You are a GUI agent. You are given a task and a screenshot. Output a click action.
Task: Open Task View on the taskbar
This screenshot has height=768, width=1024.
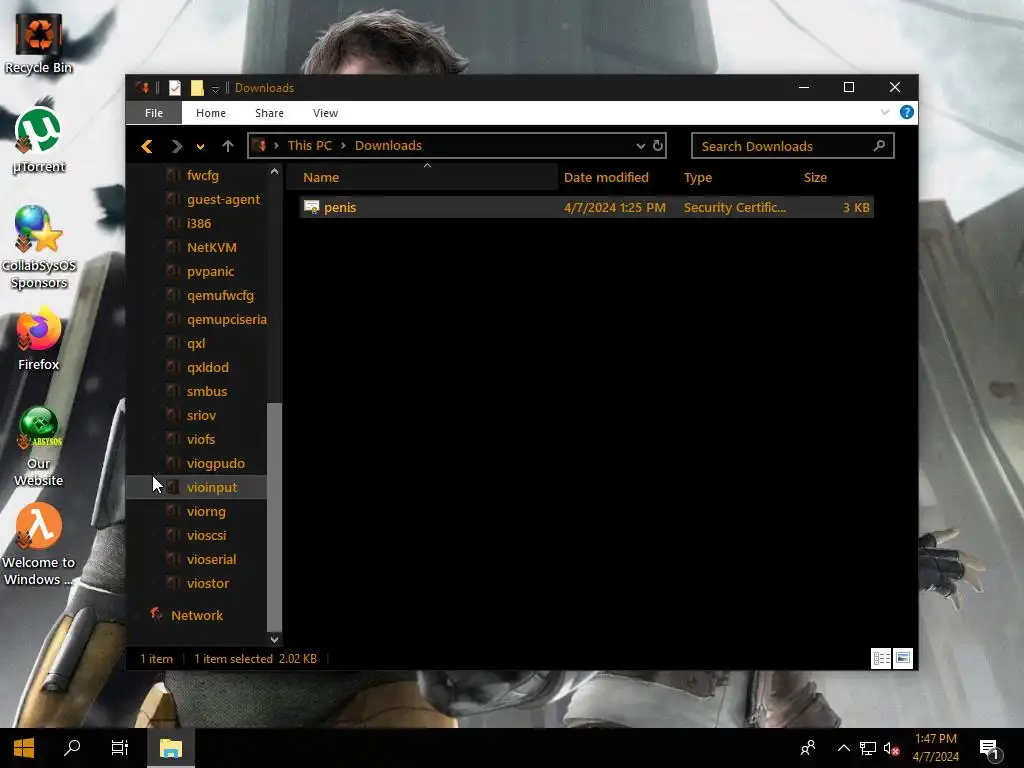120,748
